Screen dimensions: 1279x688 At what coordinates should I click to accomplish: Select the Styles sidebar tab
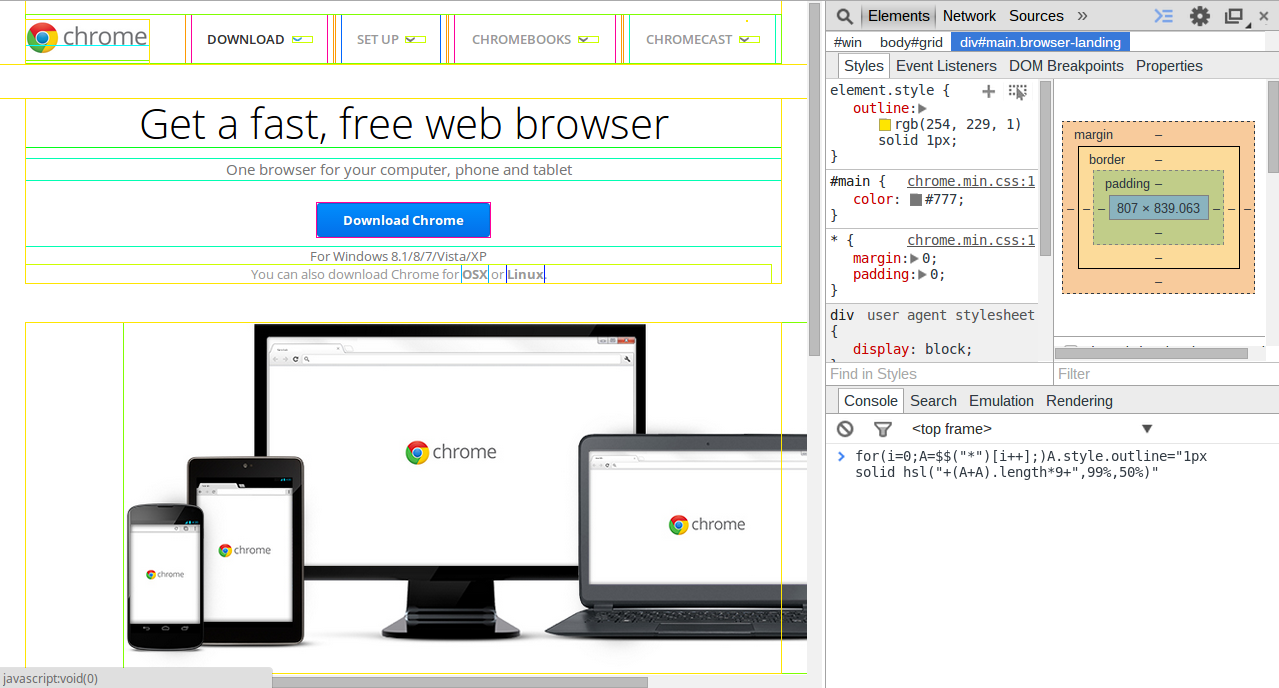click(863, 66)
